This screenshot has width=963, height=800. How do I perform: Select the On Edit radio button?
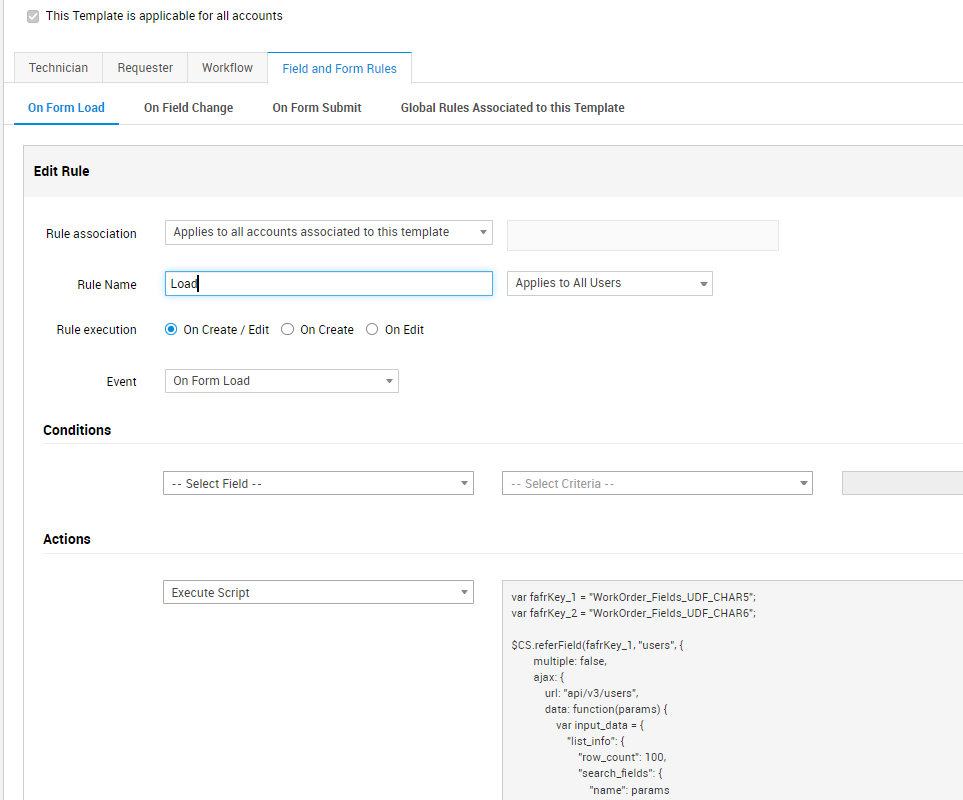372,330
